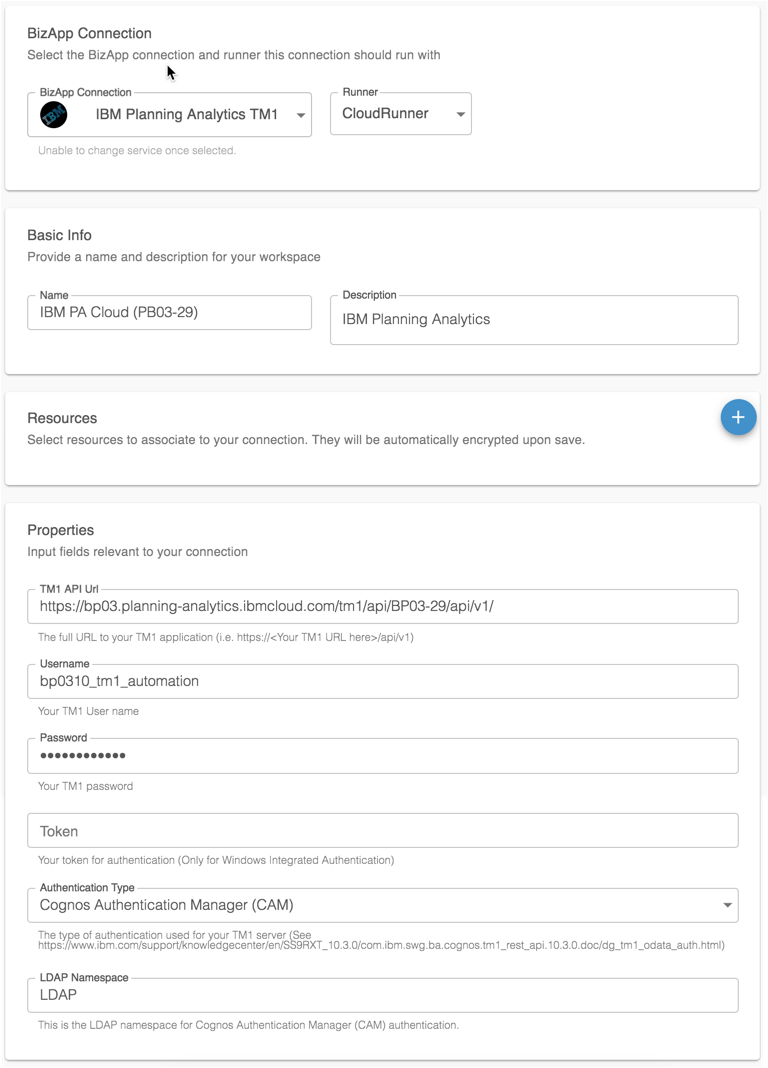
Task: Click the 'Resources' heading
Action: click(62, 418)
